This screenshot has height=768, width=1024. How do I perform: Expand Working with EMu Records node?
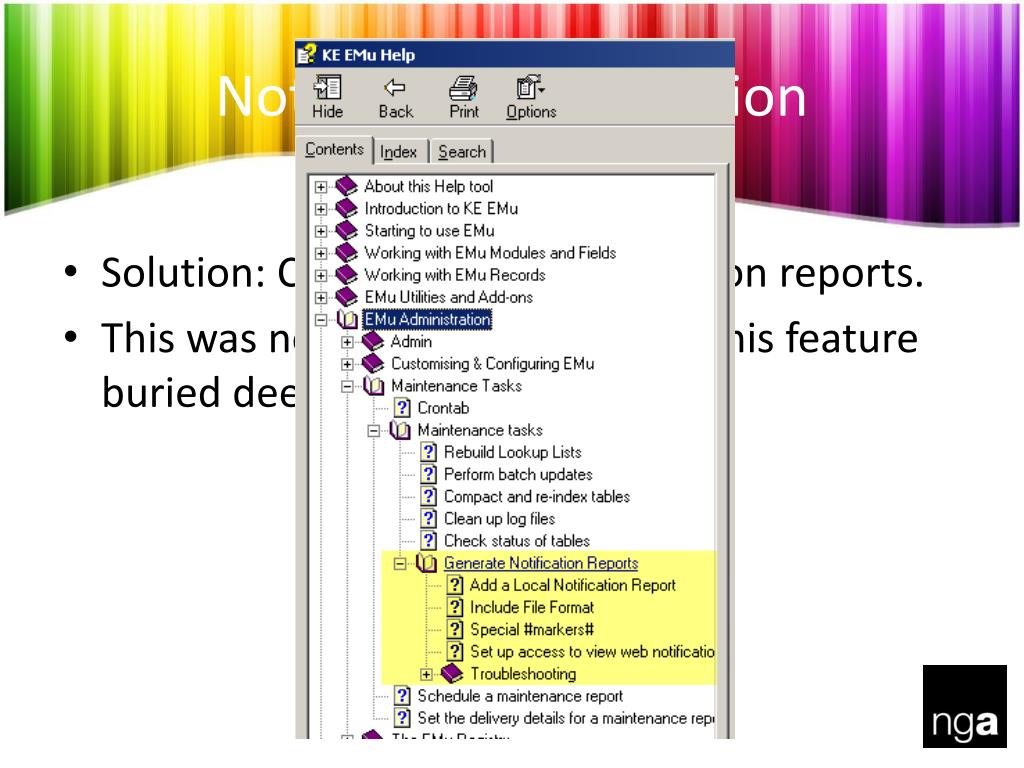click(321, 276)
